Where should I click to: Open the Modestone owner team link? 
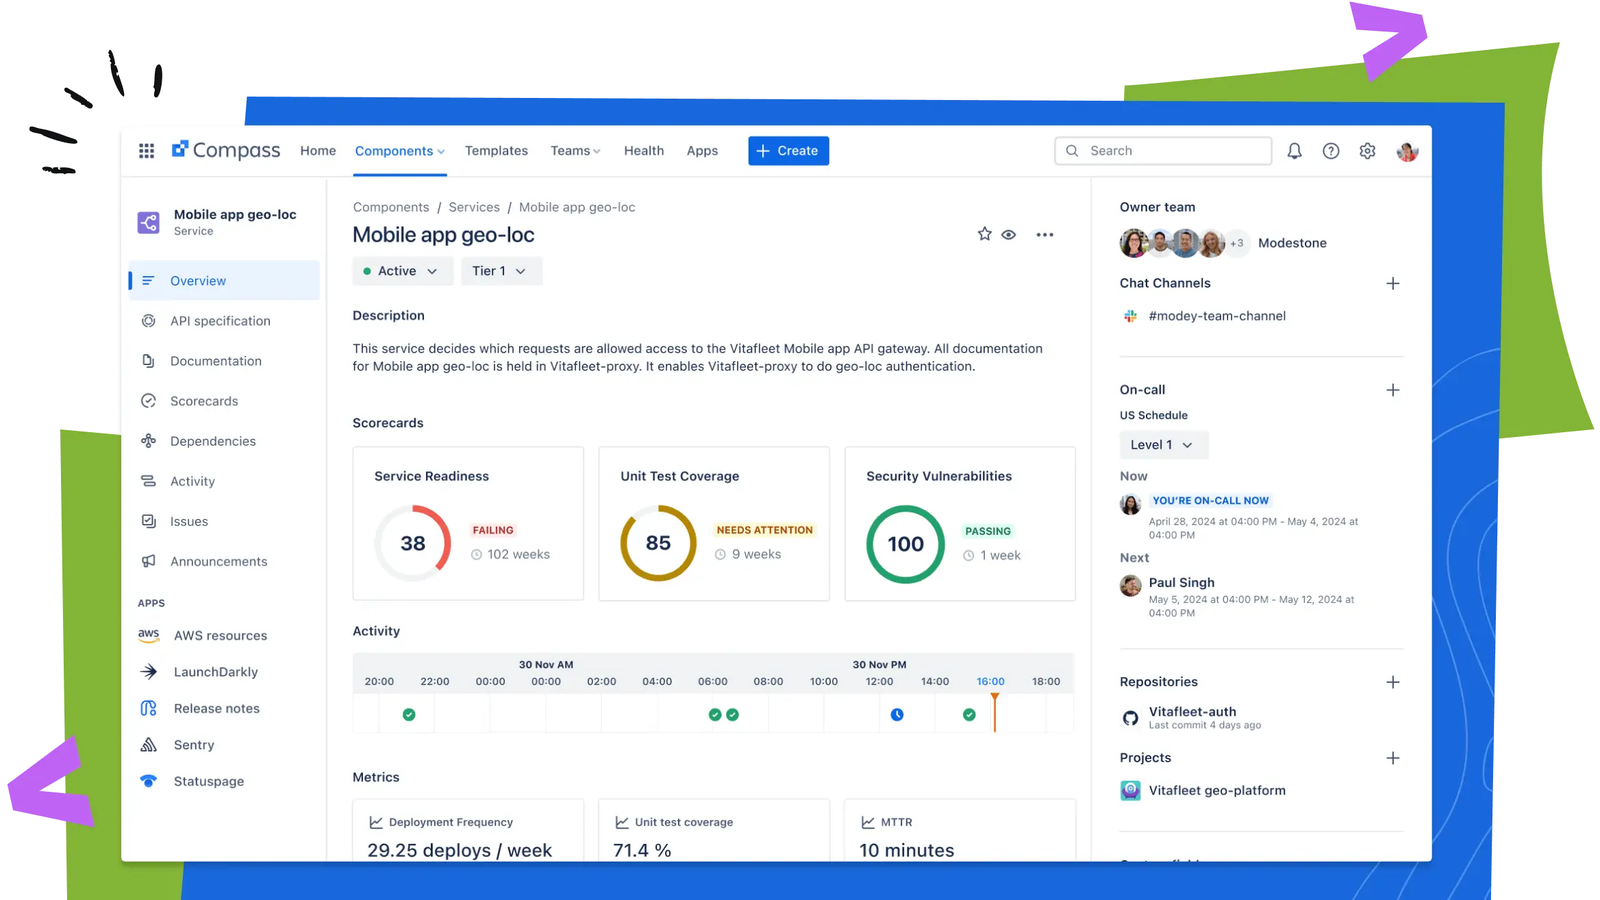[x=1292, y=243]
